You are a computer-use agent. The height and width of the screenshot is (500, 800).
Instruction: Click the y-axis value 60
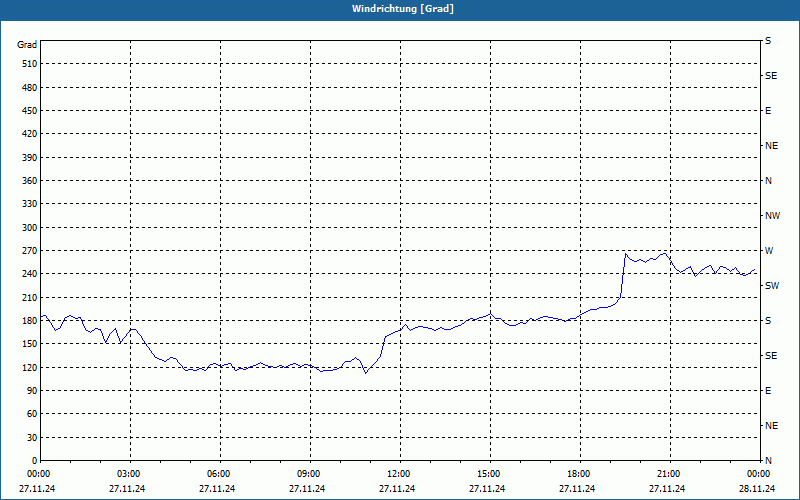[x=32, y=414]
